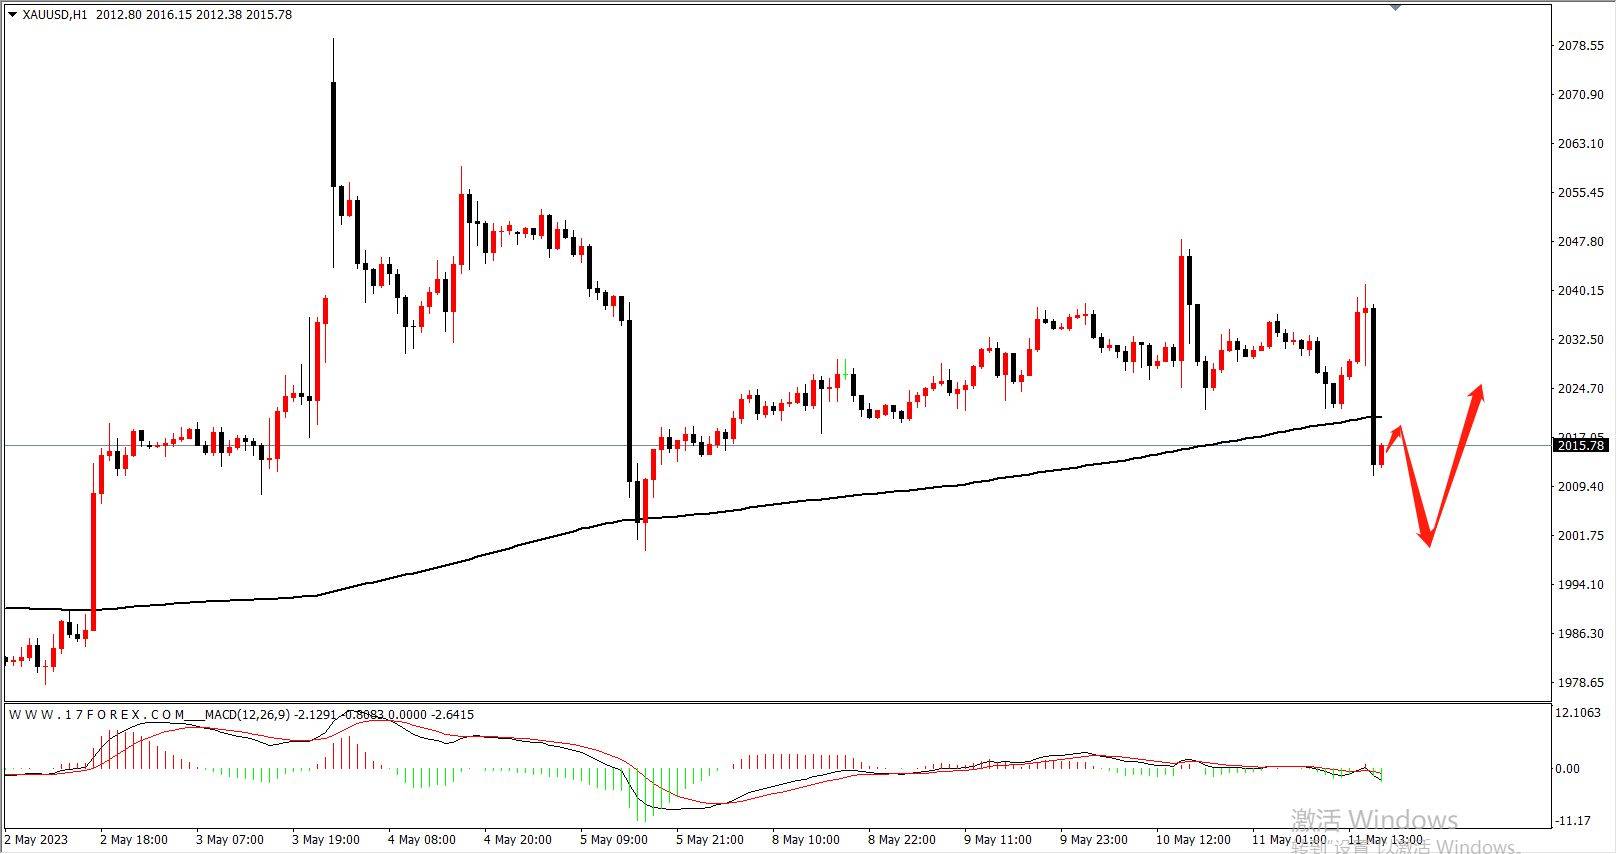Viewport: 1617px width, 854px height.
Task: Click the -11.17 value on the MACD axis
Action: pos(1571,821)
